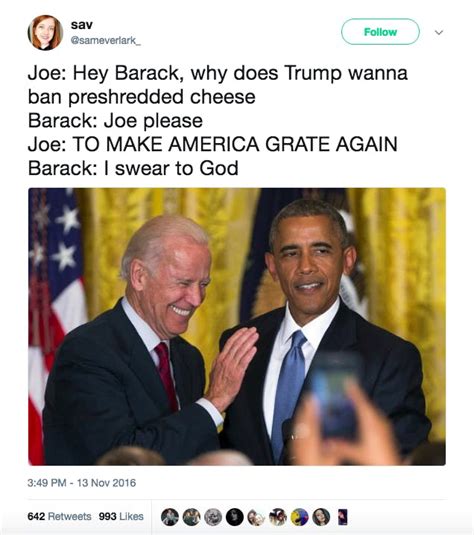
Task: View the 993 Likes list
Action: pos(121,516)
